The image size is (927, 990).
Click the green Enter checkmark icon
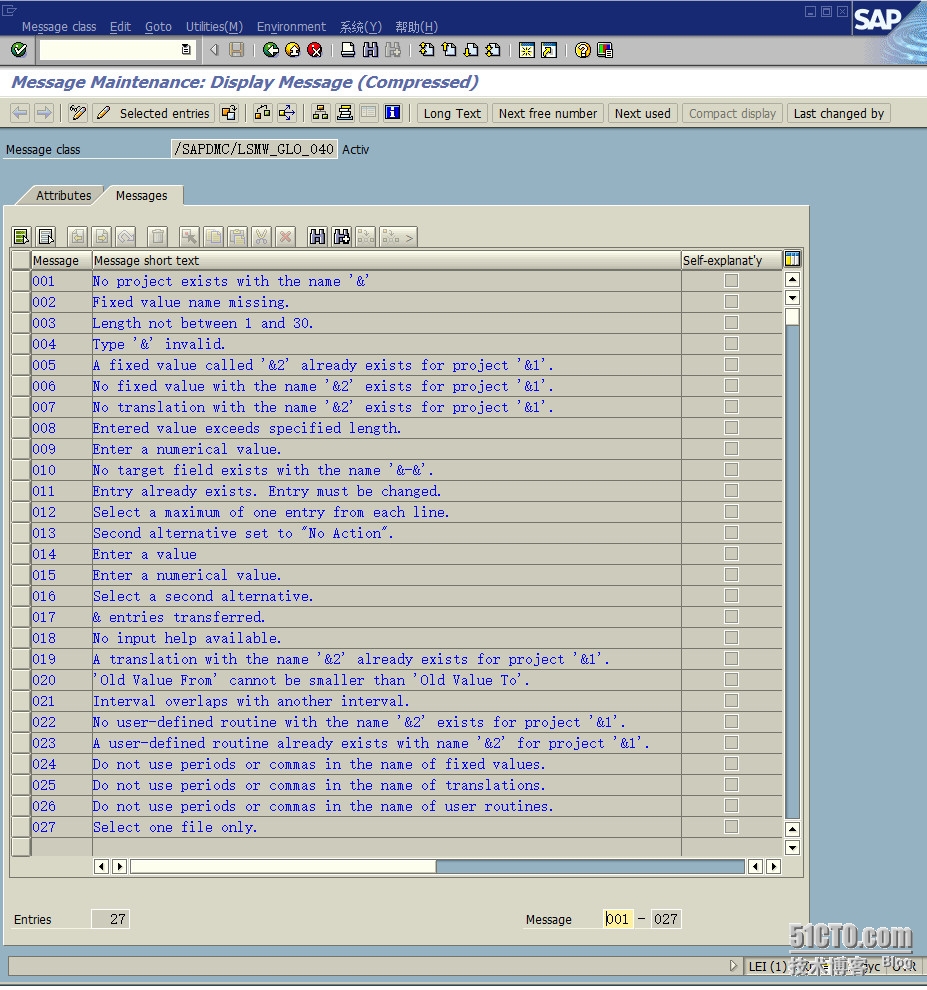(19, 49)
